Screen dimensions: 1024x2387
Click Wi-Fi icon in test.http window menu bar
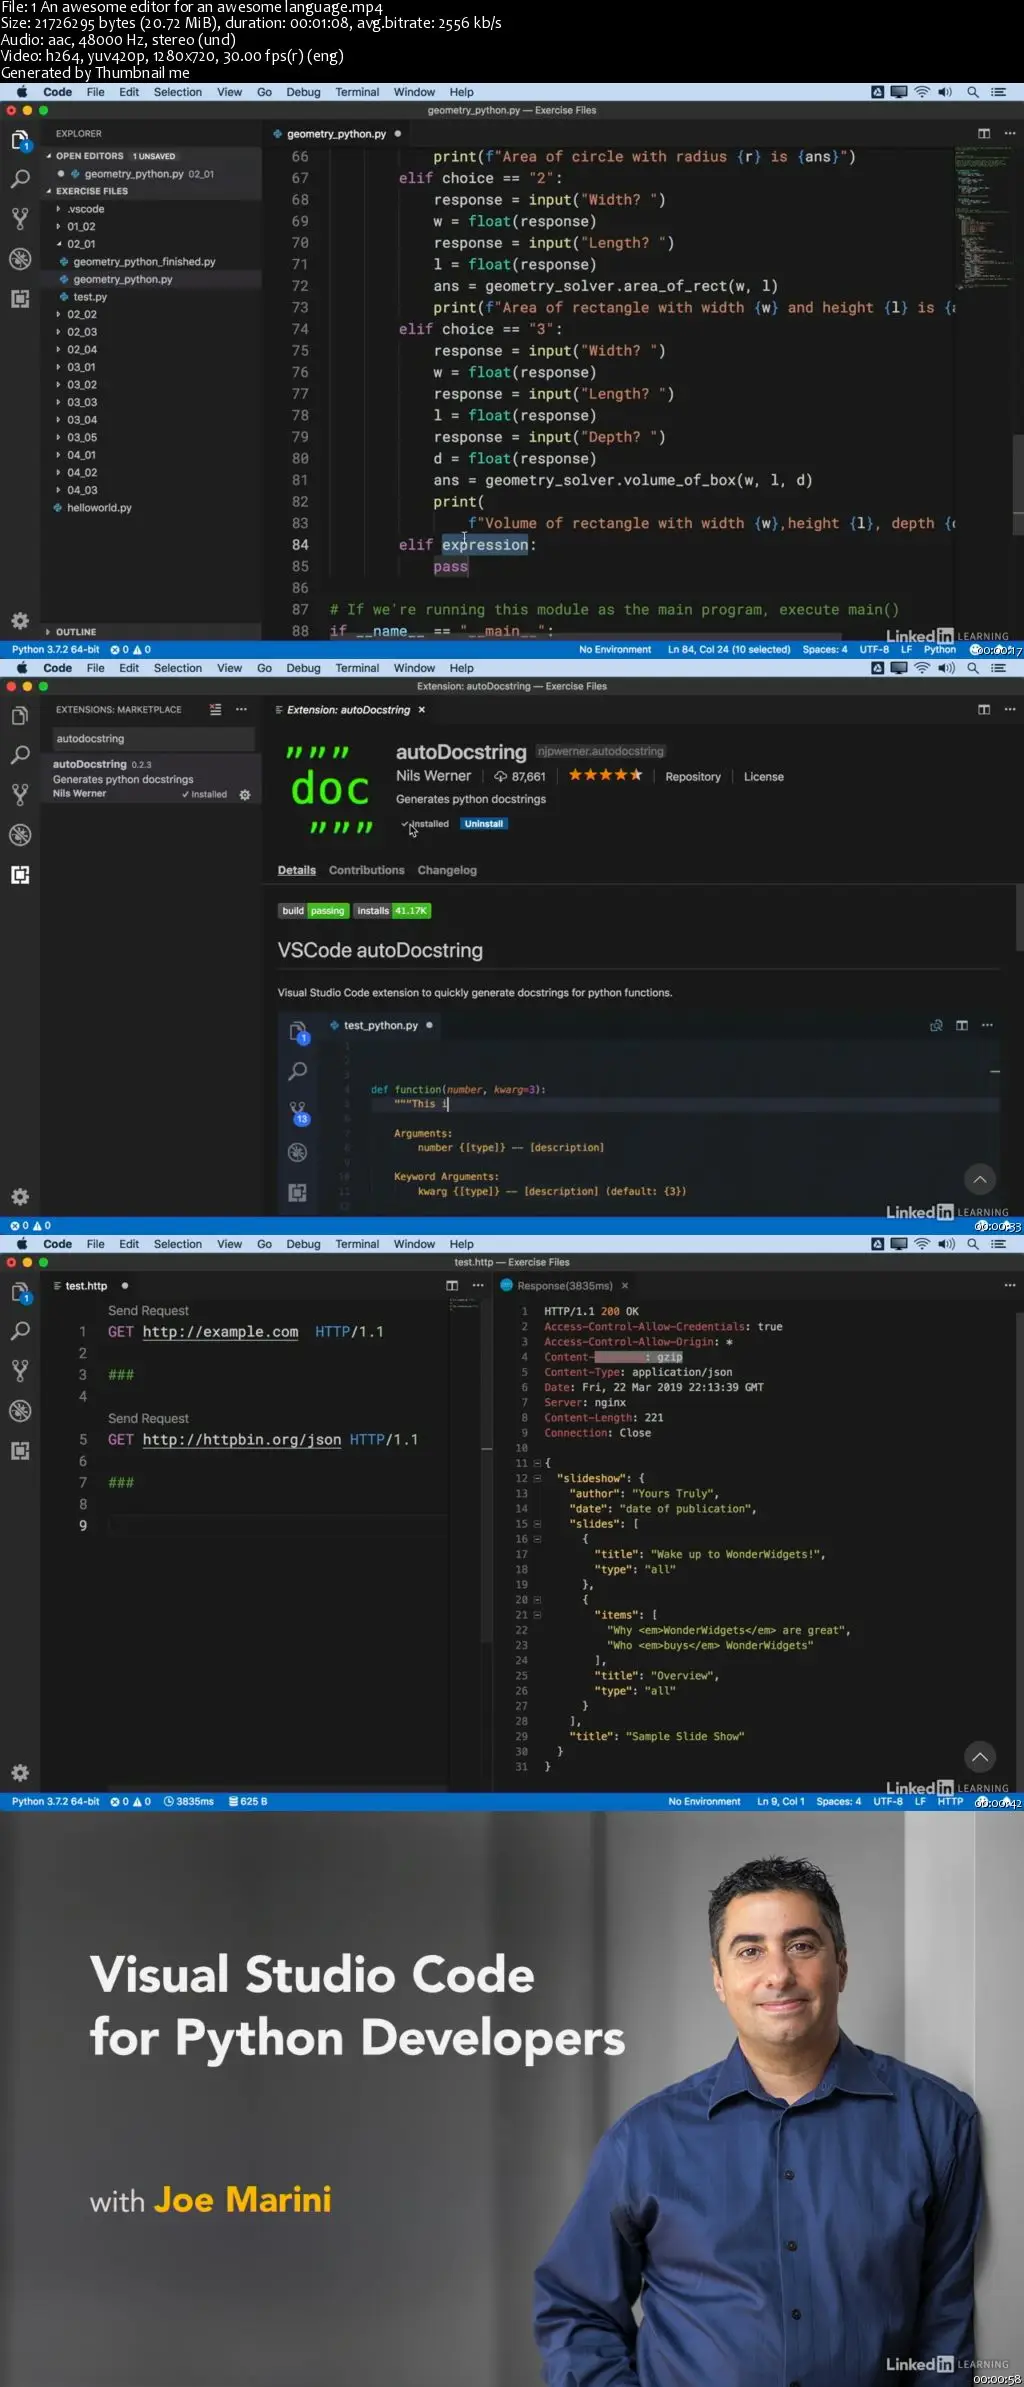point(922,1244)
